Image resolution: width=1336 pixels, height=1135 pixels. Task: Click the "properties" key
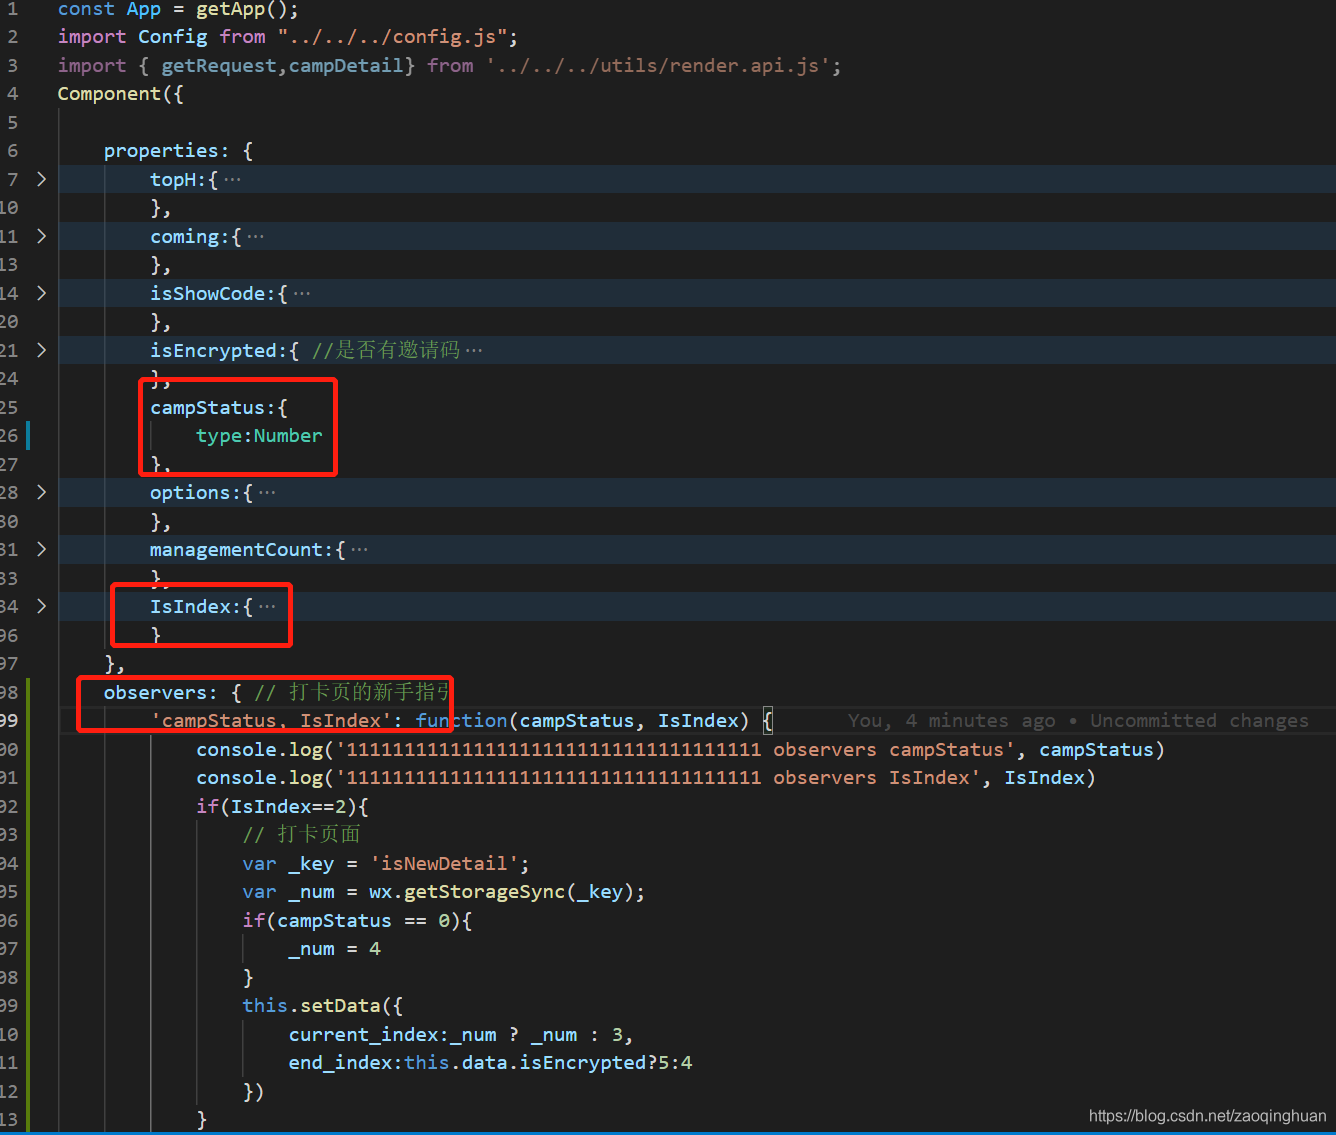point(161,151)
